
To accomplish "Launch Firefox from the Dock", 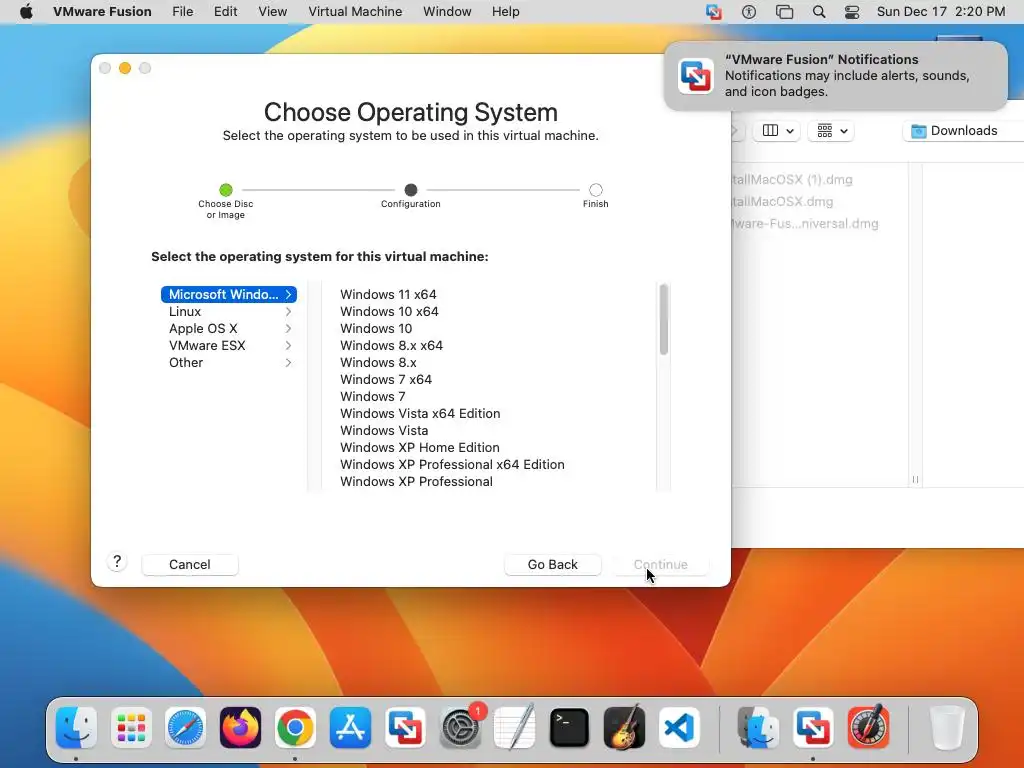I will [x=240, y=727].
